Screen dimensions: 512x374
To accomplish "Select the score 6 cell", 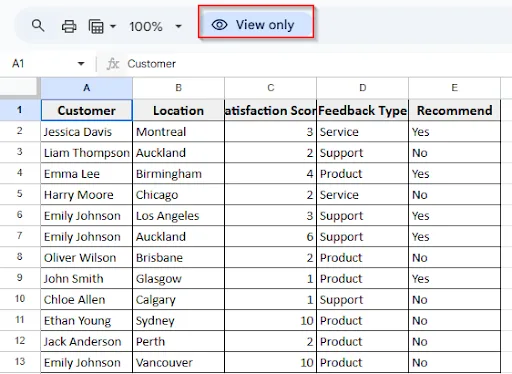I will 271,237.
